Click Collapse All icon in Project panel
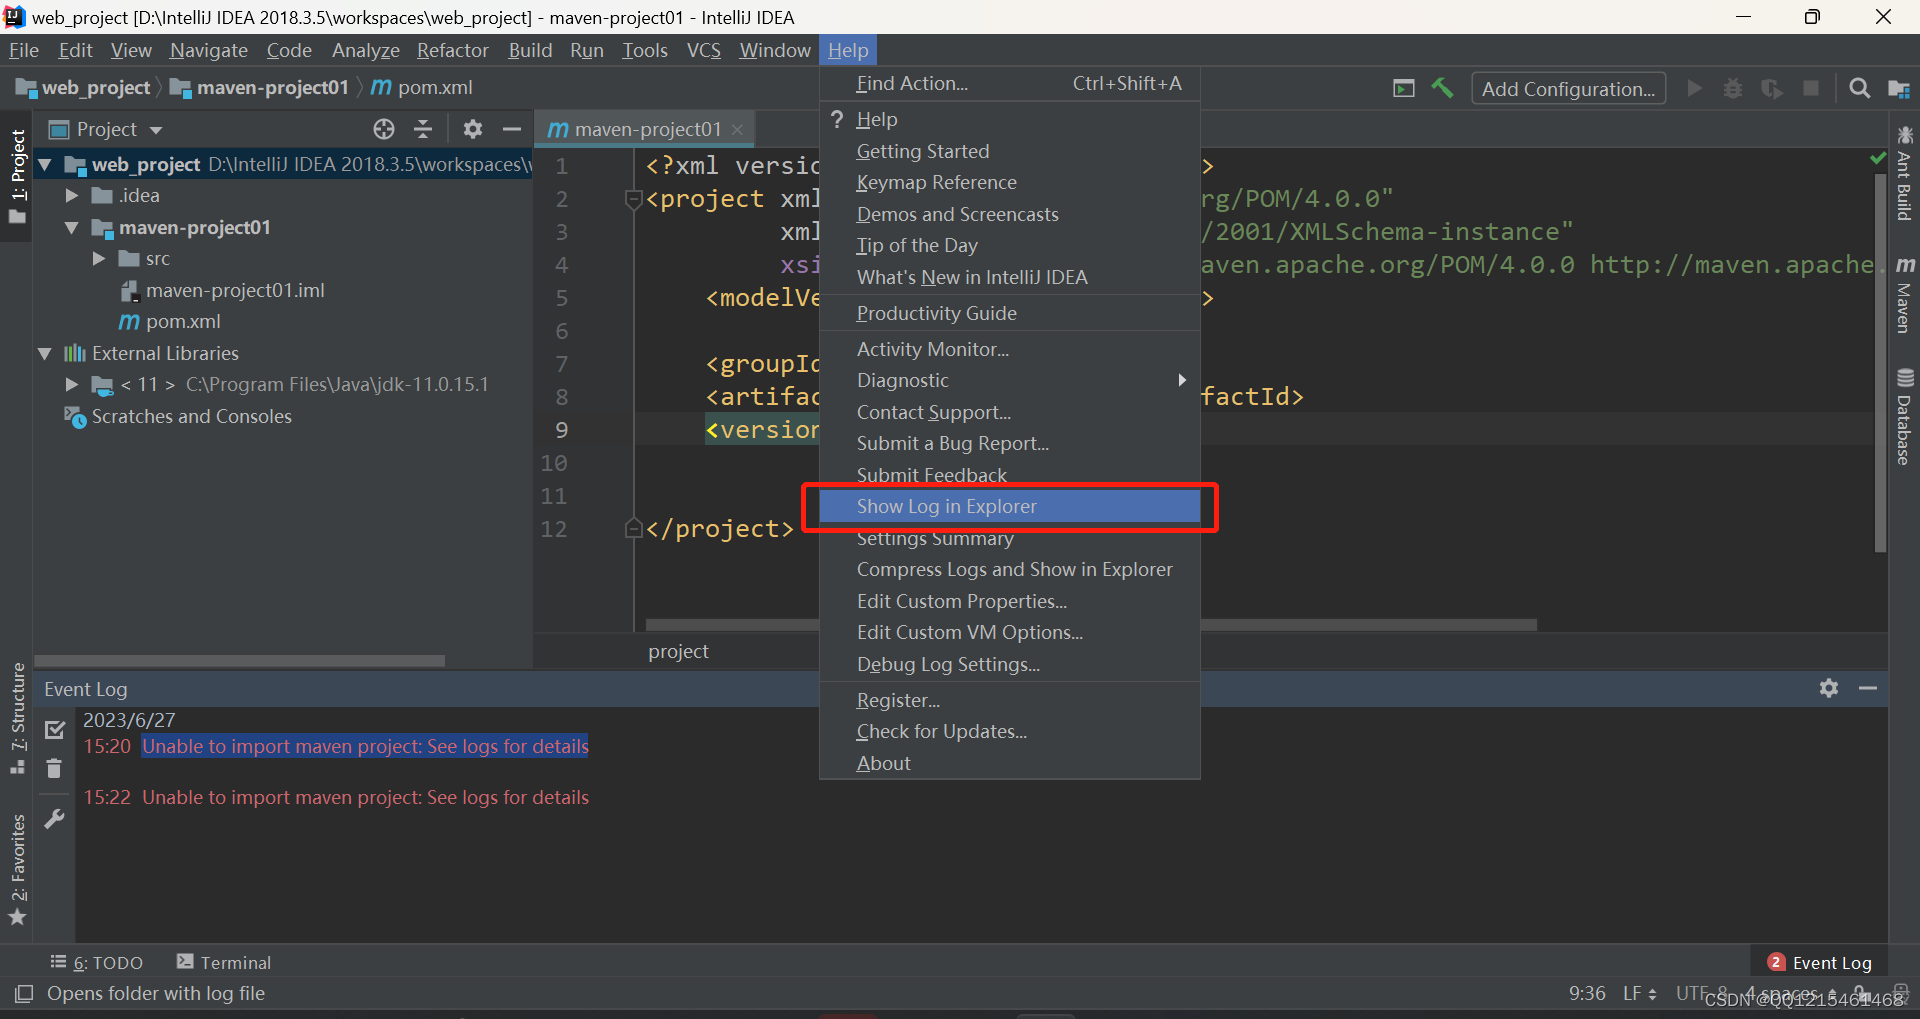Screen dimensions: 1920x1019 coord(423,129)
